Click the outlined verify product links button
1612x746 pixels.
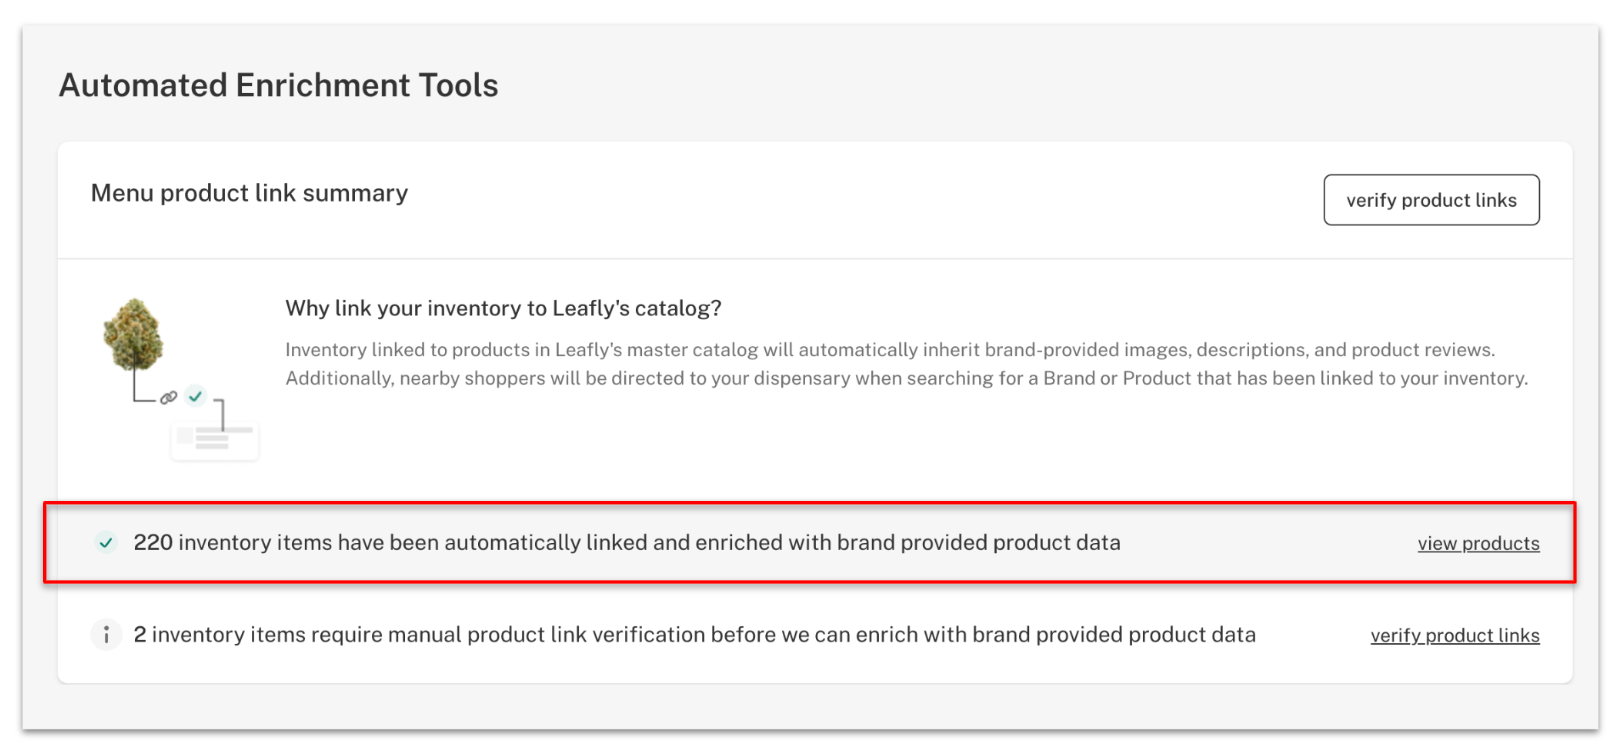coord(1431,200)
